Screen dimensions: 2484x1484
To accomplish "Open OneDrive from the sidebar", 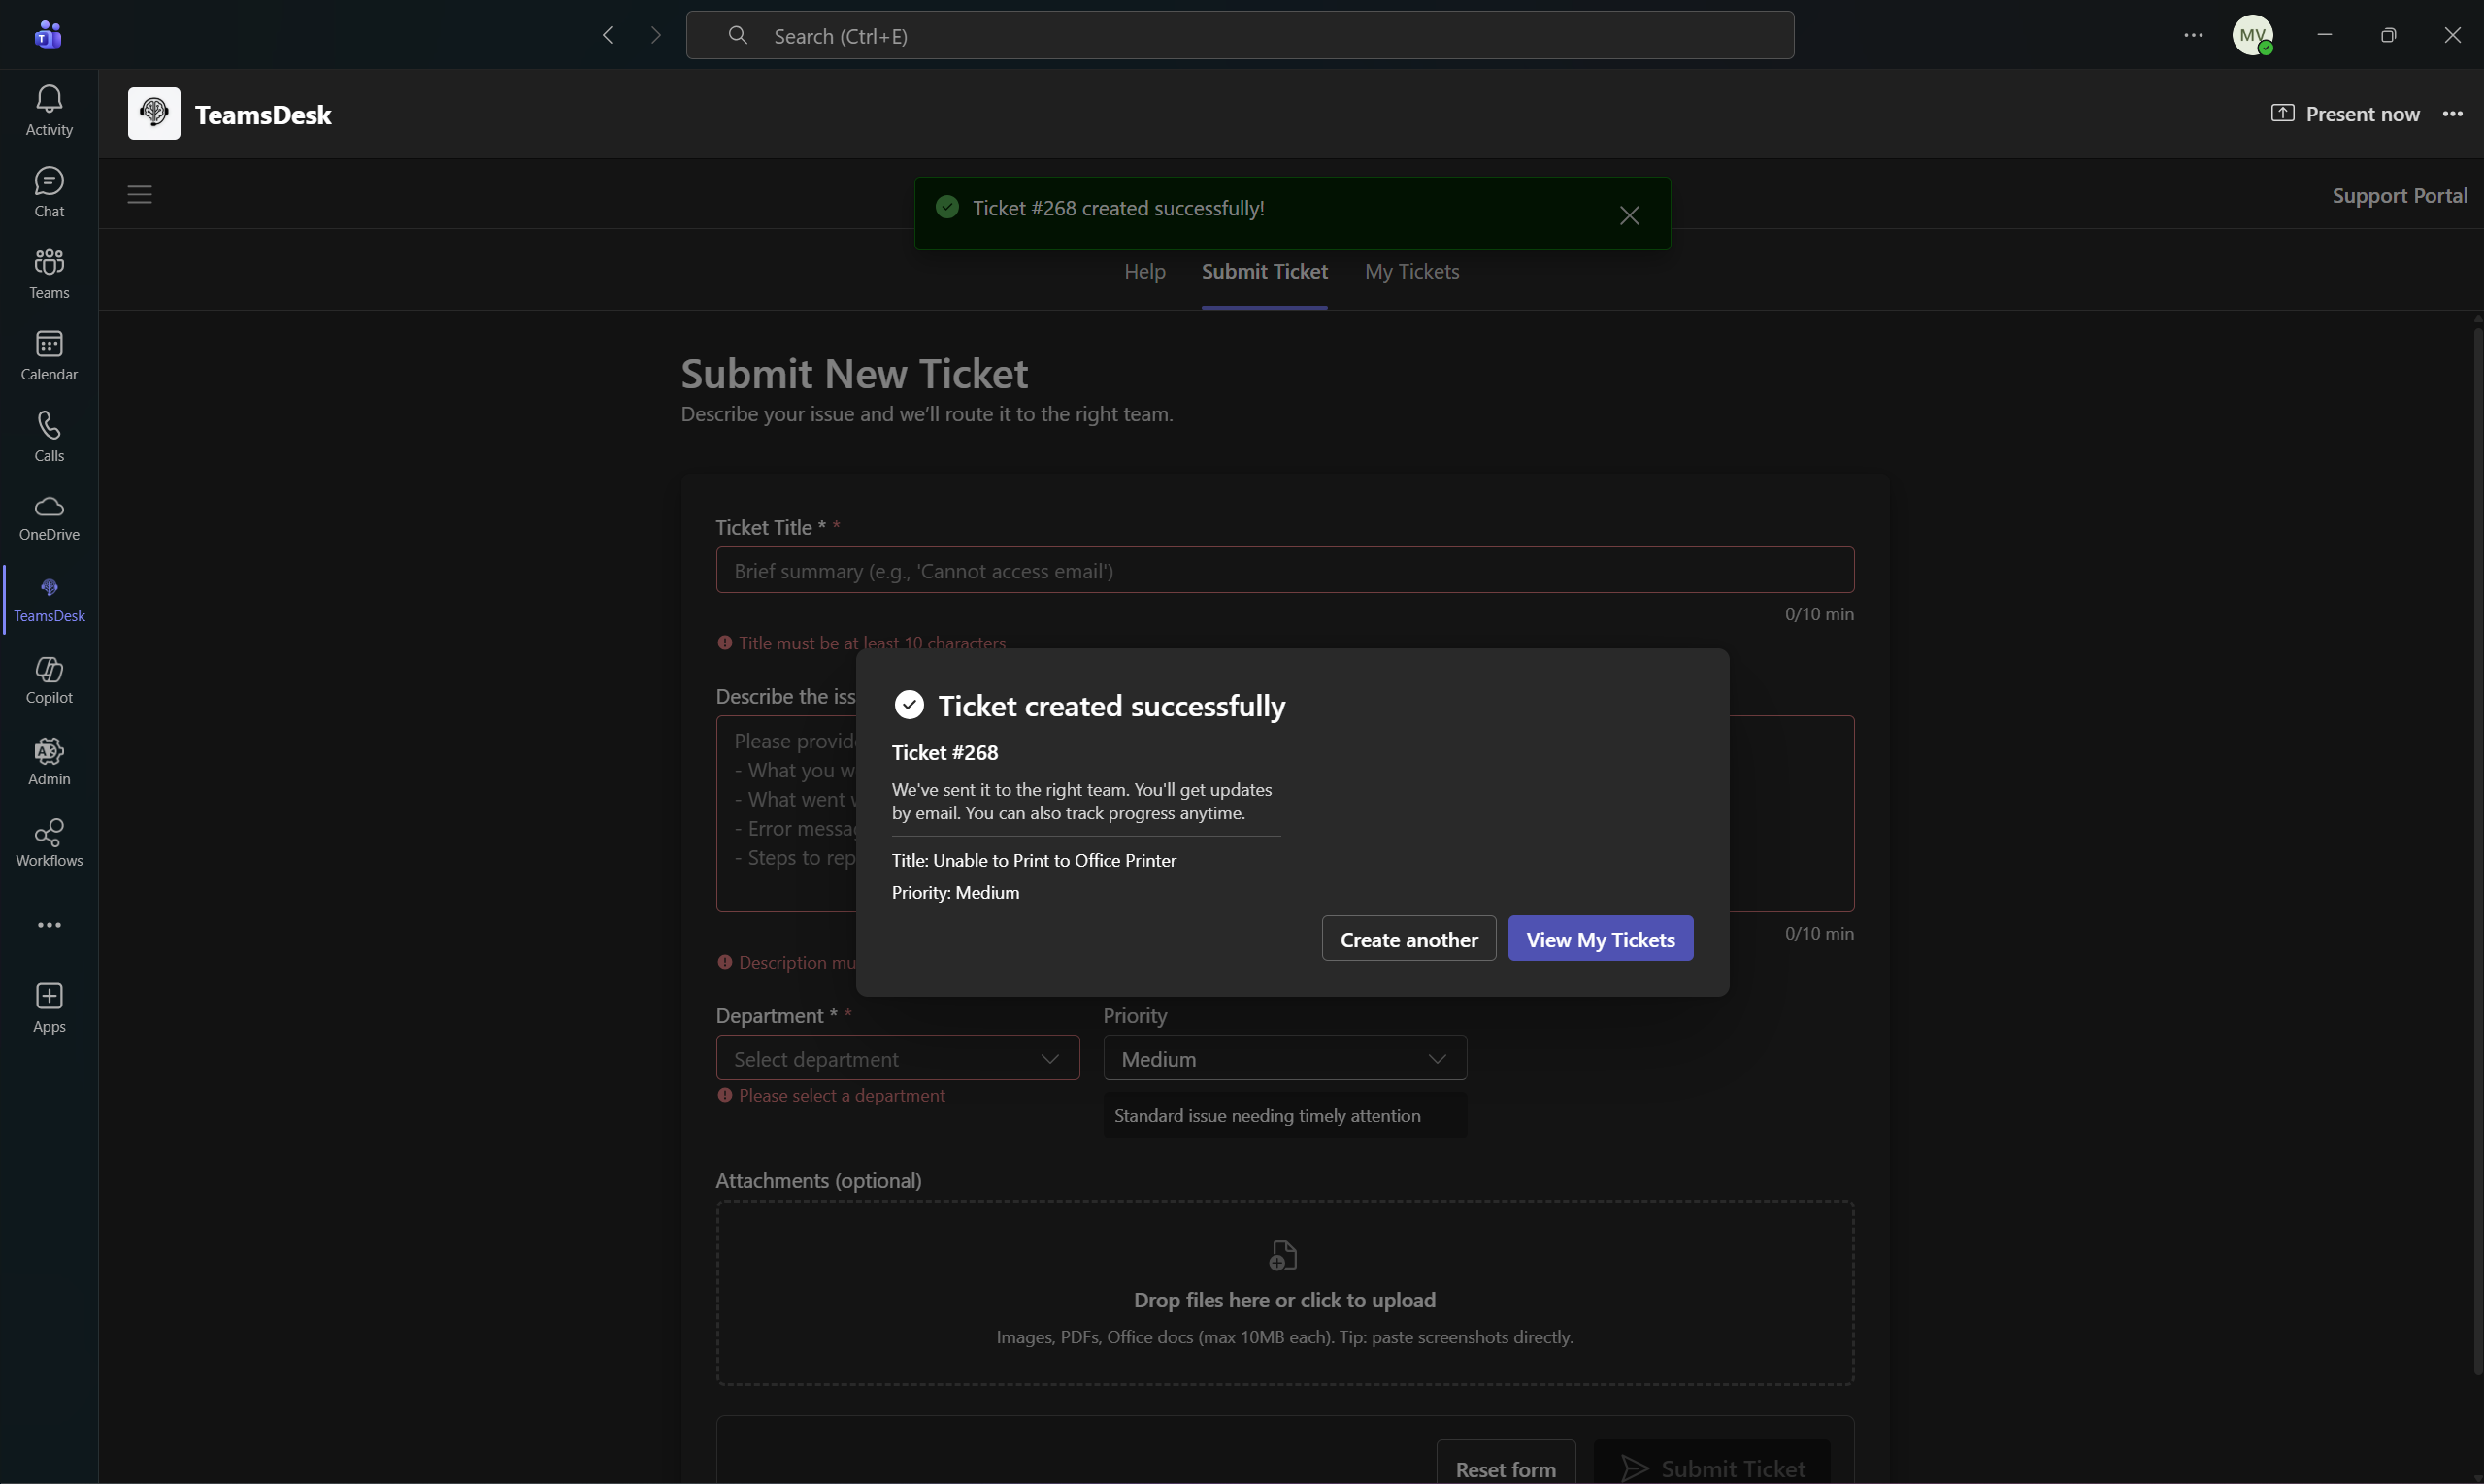I will (48, 516).
